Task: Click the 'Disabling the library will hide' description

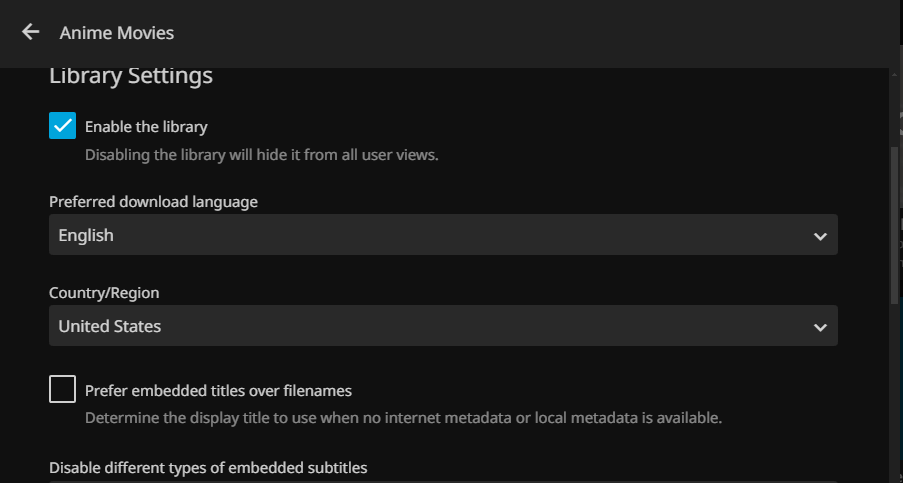Action: (x=262, y=155)
